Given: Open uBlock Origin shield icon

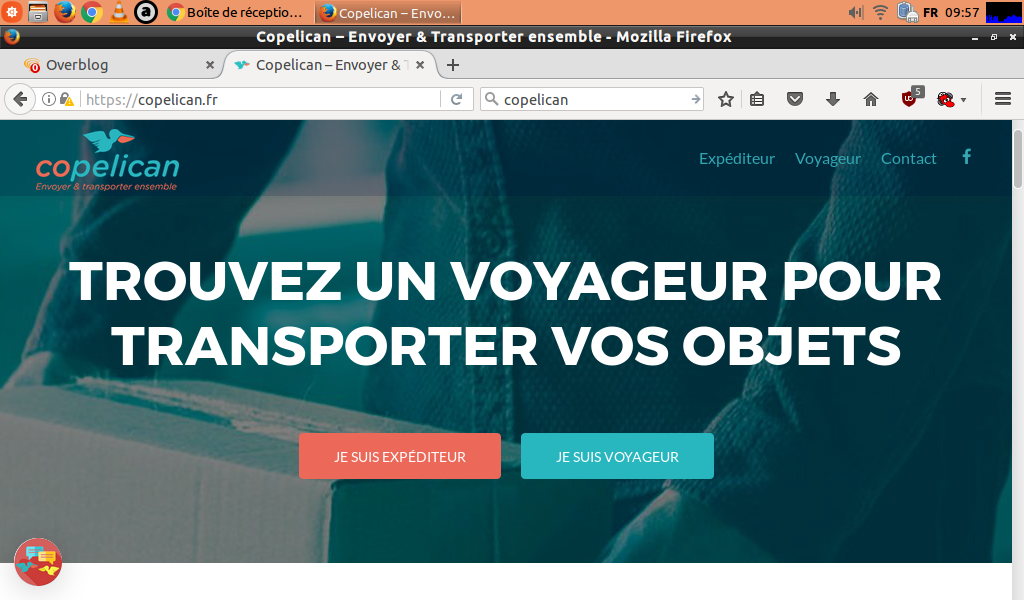Looking at the screenshot, I should click(909, 99).
